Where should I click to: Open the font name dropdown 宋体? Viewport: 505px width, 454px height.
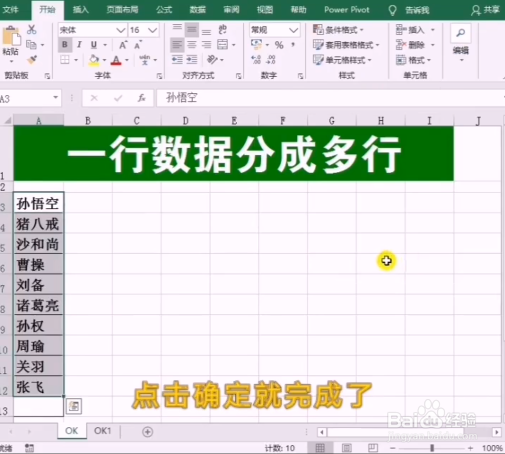click(x=121, y=30)
